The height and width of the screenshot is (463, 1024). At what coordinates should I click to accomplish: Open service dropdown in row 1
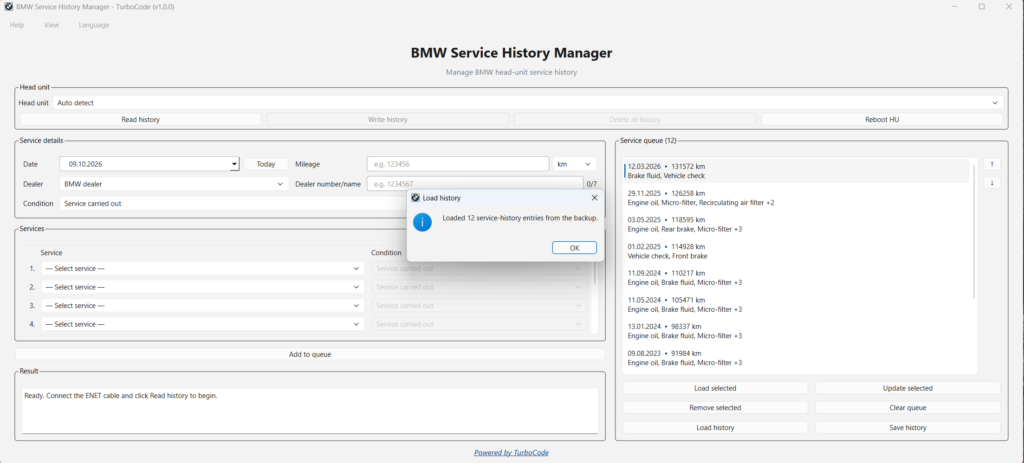202,268
